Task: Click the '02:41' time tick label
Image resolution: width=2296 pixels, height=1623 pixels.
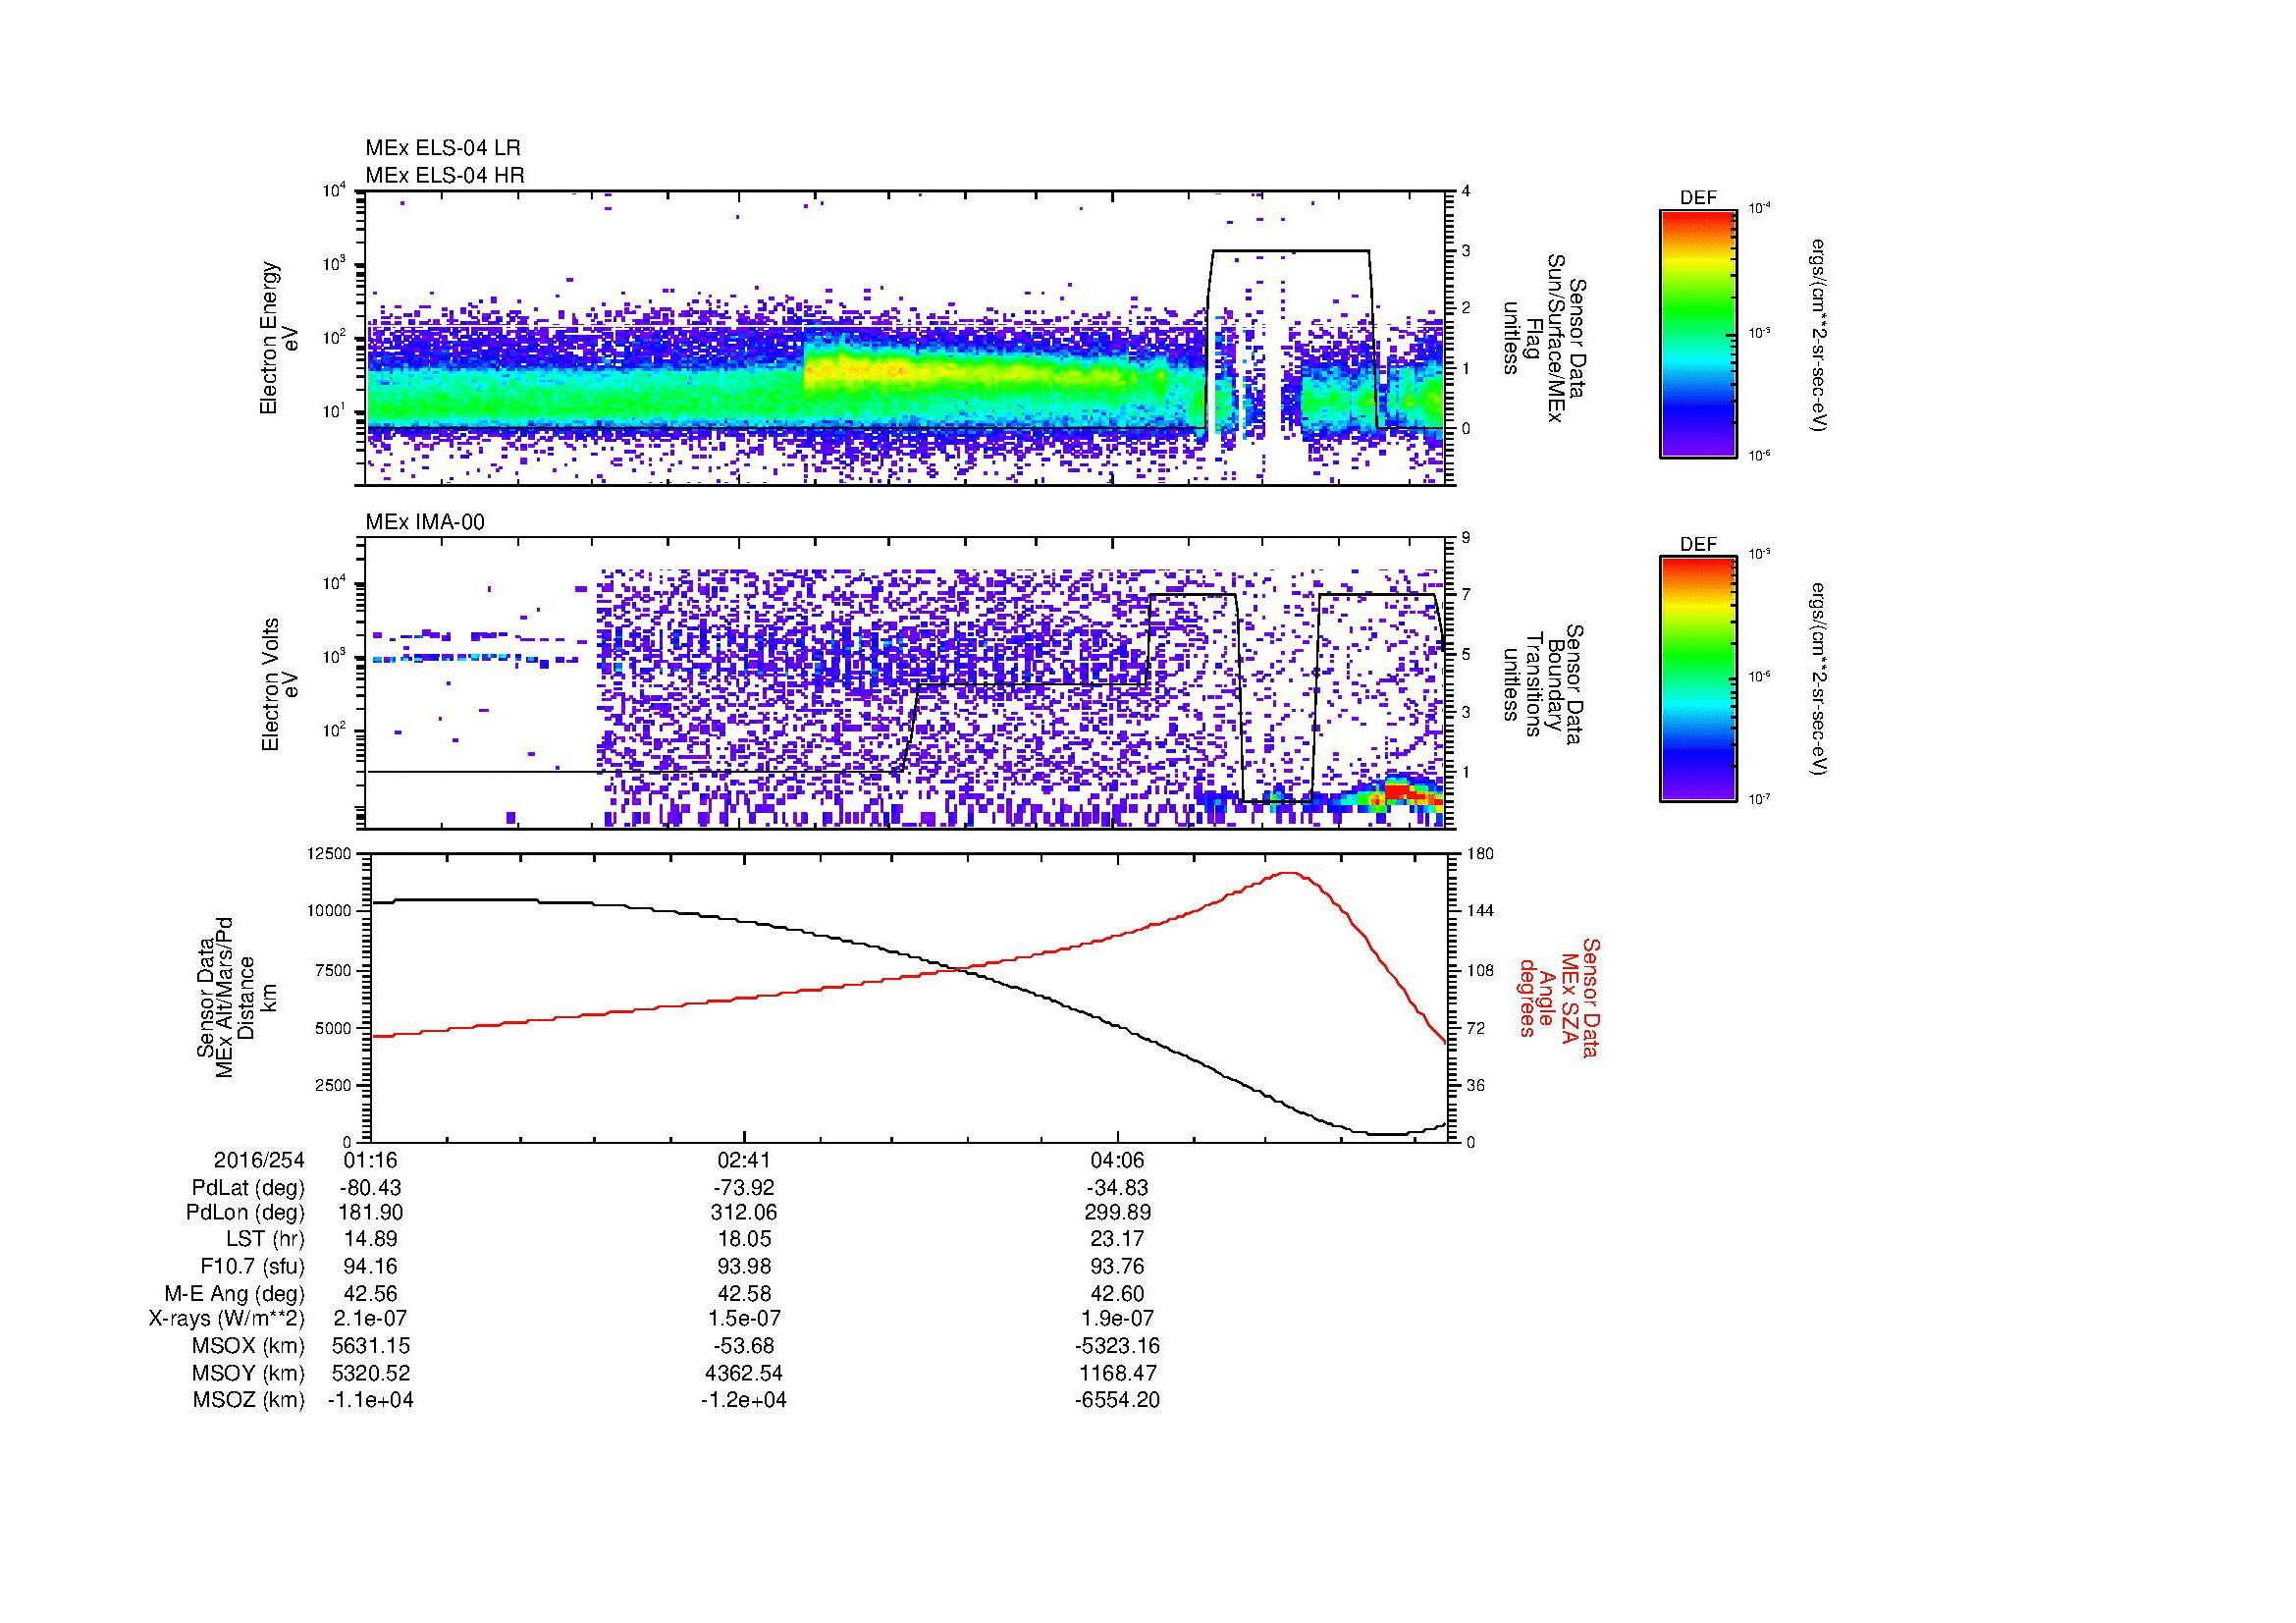Action: point(743,1160)
